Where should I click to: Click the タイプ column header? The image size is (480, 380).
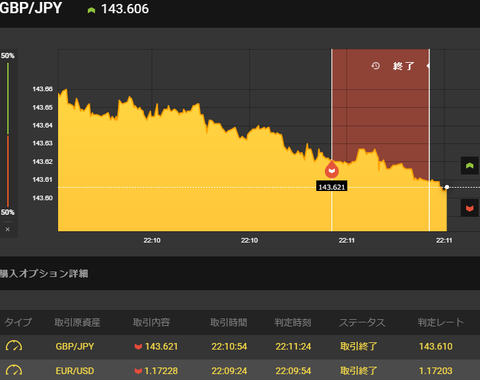(x=18, y=322)
